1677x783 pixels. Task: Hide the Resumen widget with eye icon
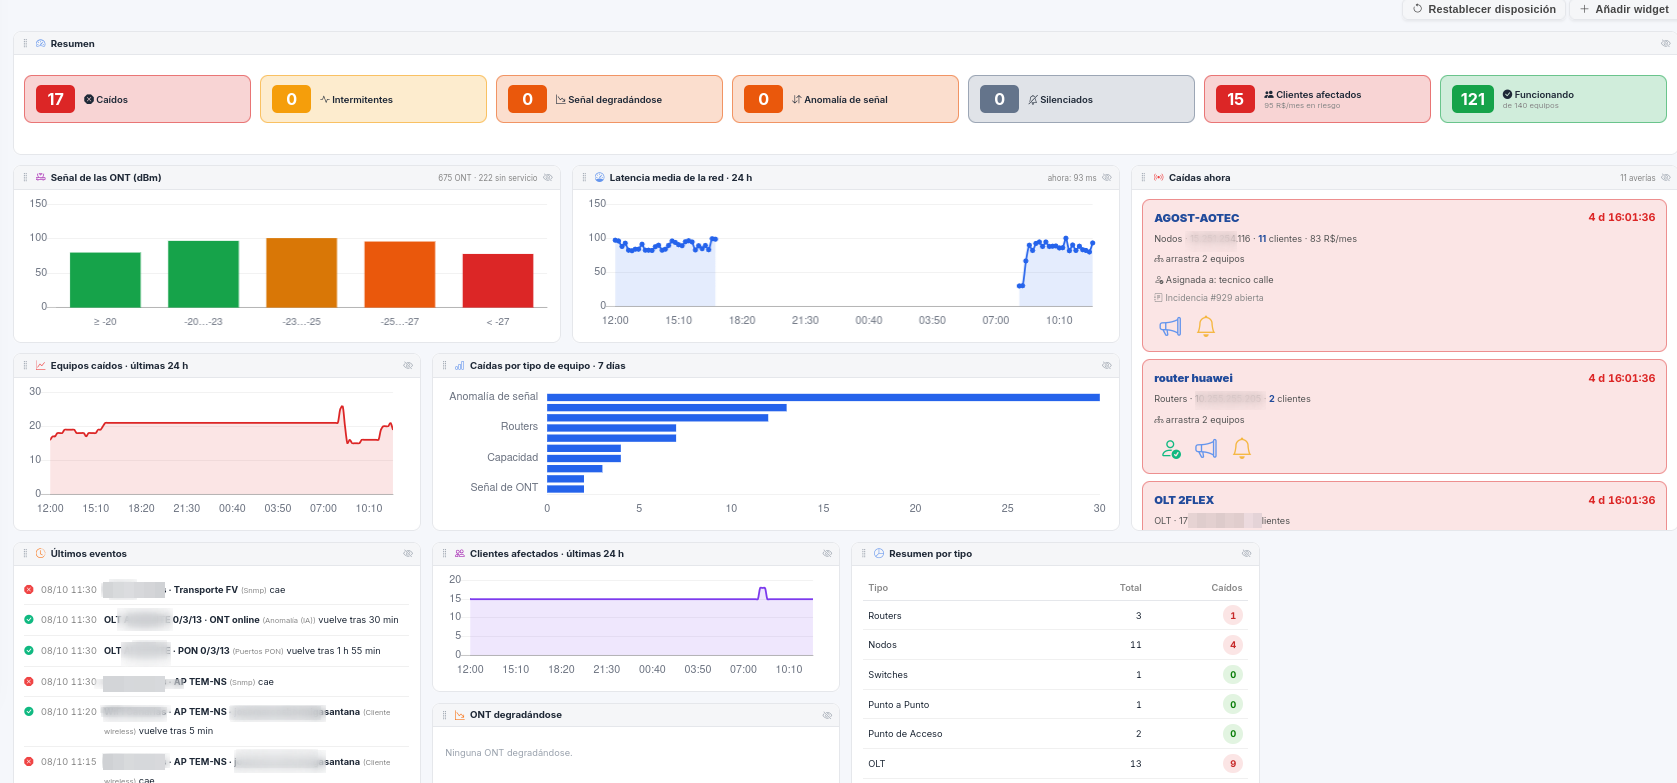[x=1665, y=44]
